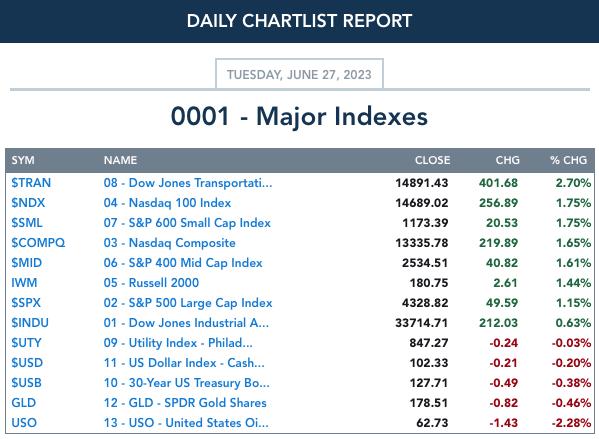Open 30-Year US Treasury Bond name link

(x=186, y=383)
